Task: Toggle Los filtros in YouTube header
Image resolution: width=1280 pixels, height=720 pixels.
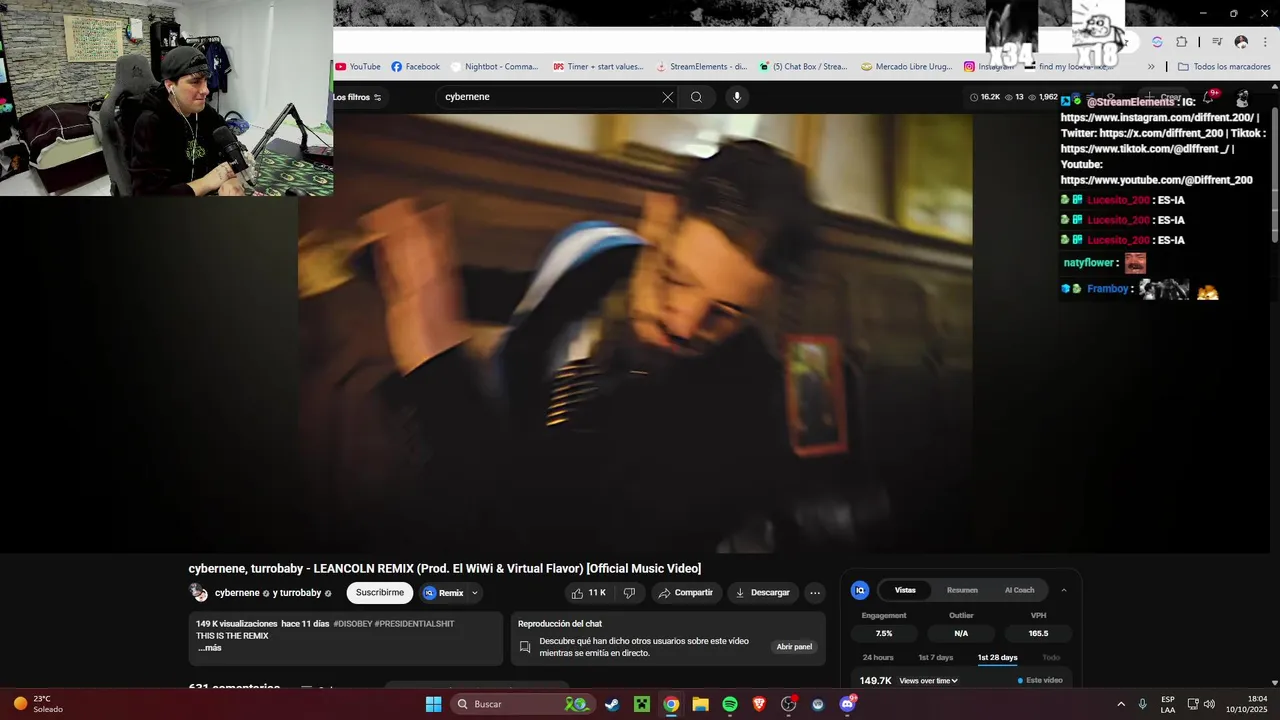Action: tap(358, 97)
